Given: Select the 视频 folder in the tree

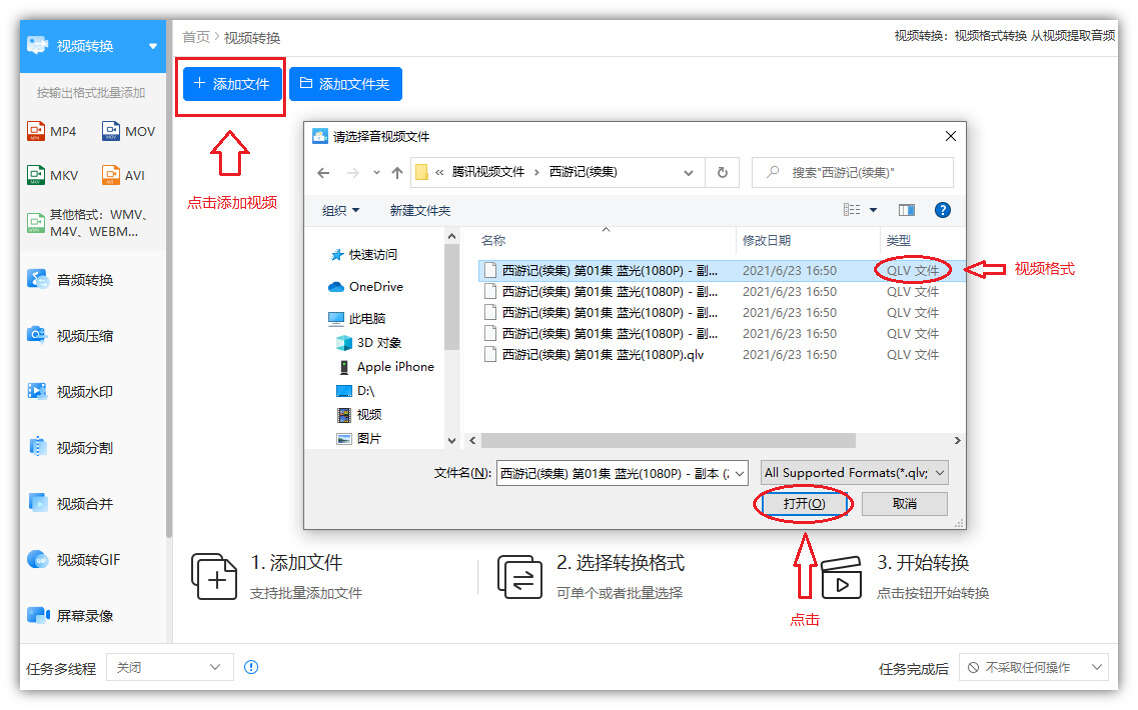Looking at the screenshot, I should point(359,415).
